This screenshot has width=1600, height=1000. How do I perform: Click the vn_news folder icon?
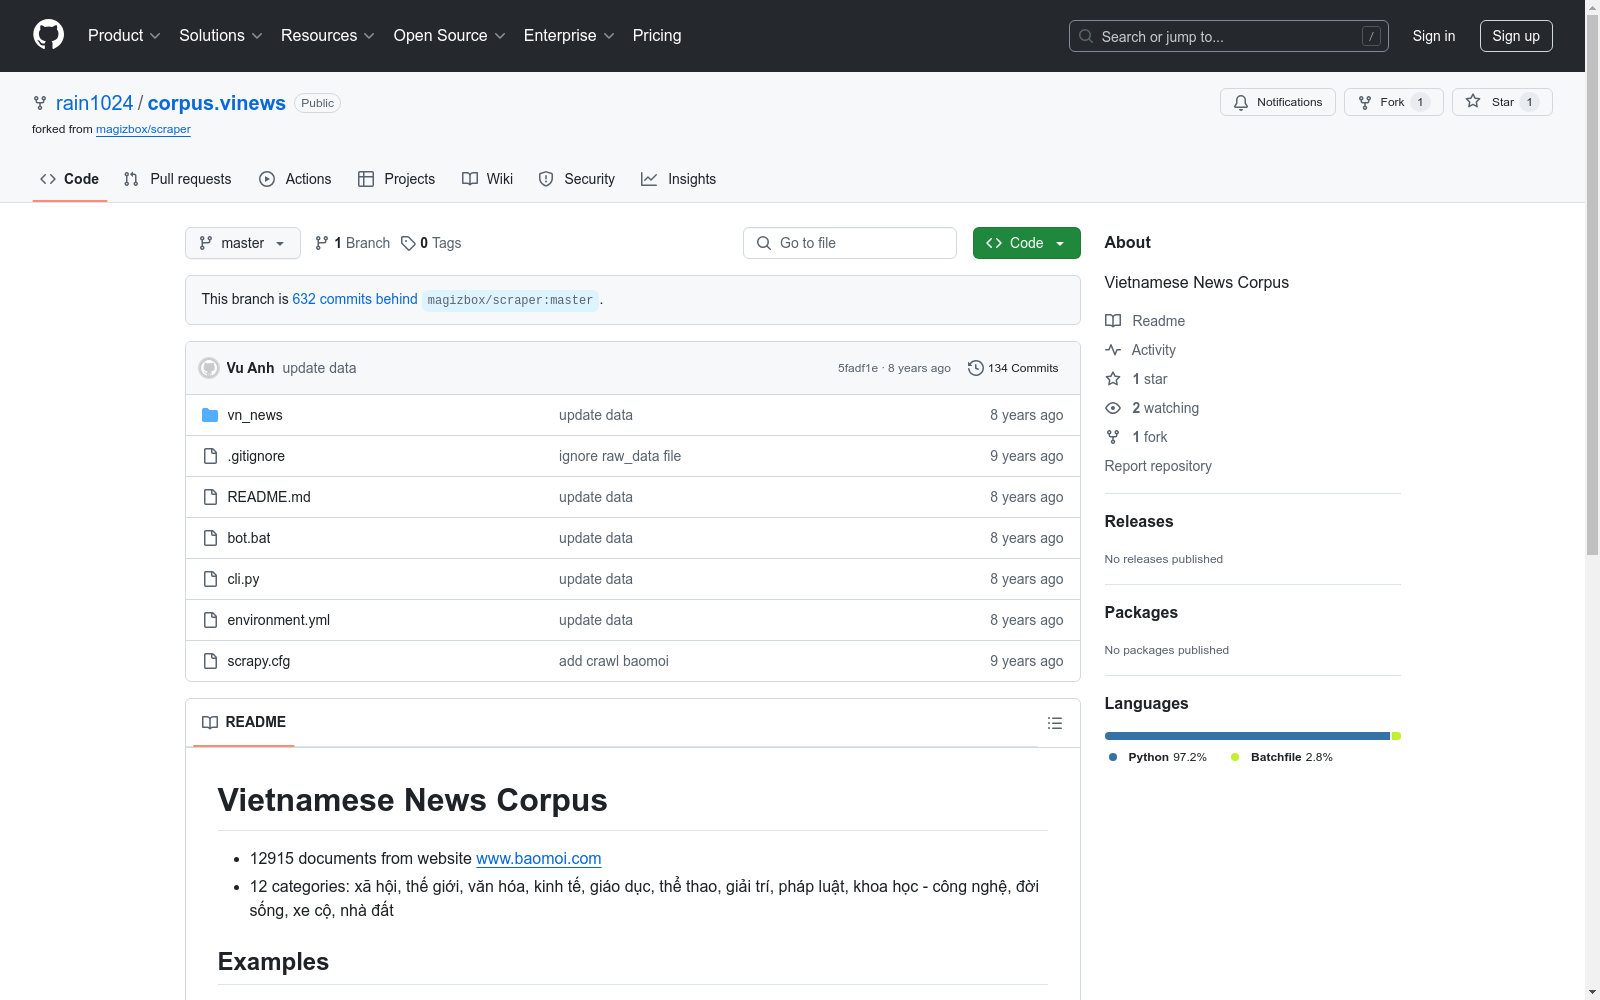210,415
